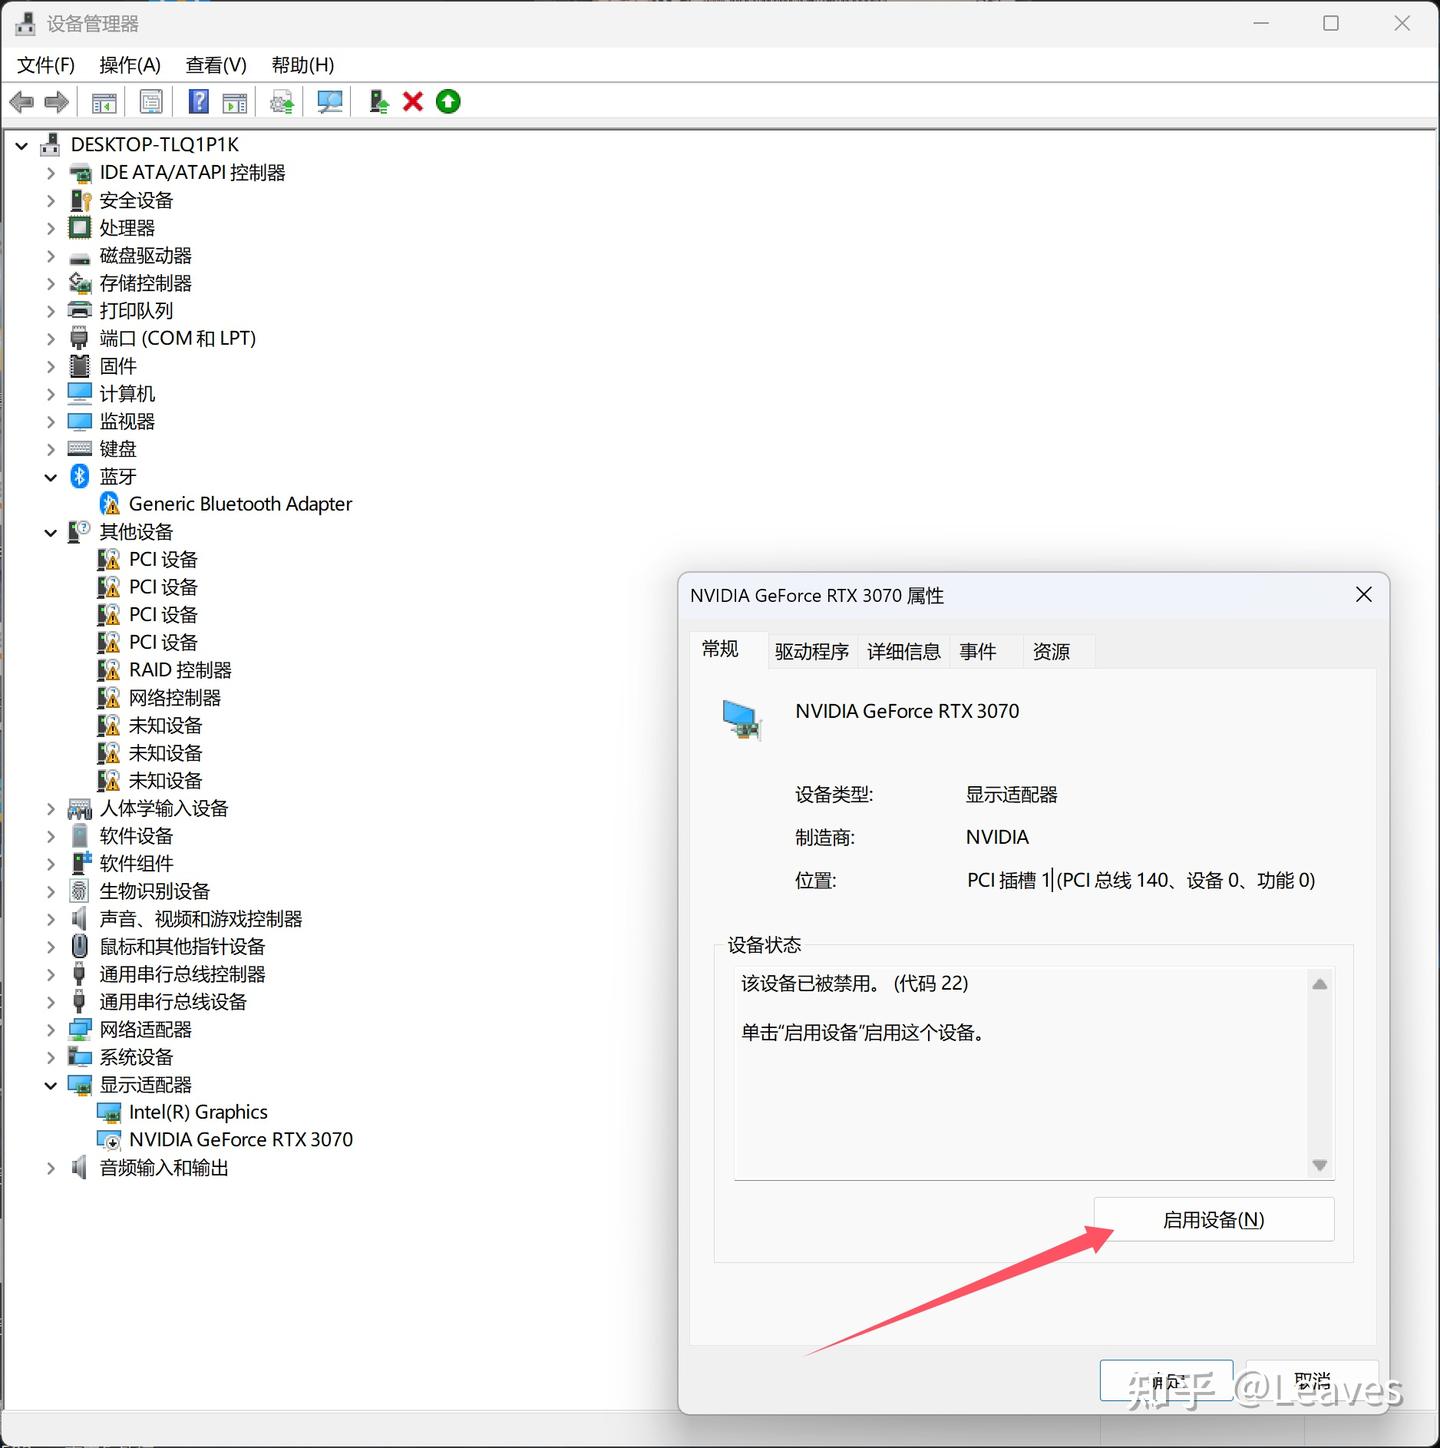Screen dimensions: 1440x1448
Task: Click the 监视器 monitor icon
Action: tap(80, 421)
